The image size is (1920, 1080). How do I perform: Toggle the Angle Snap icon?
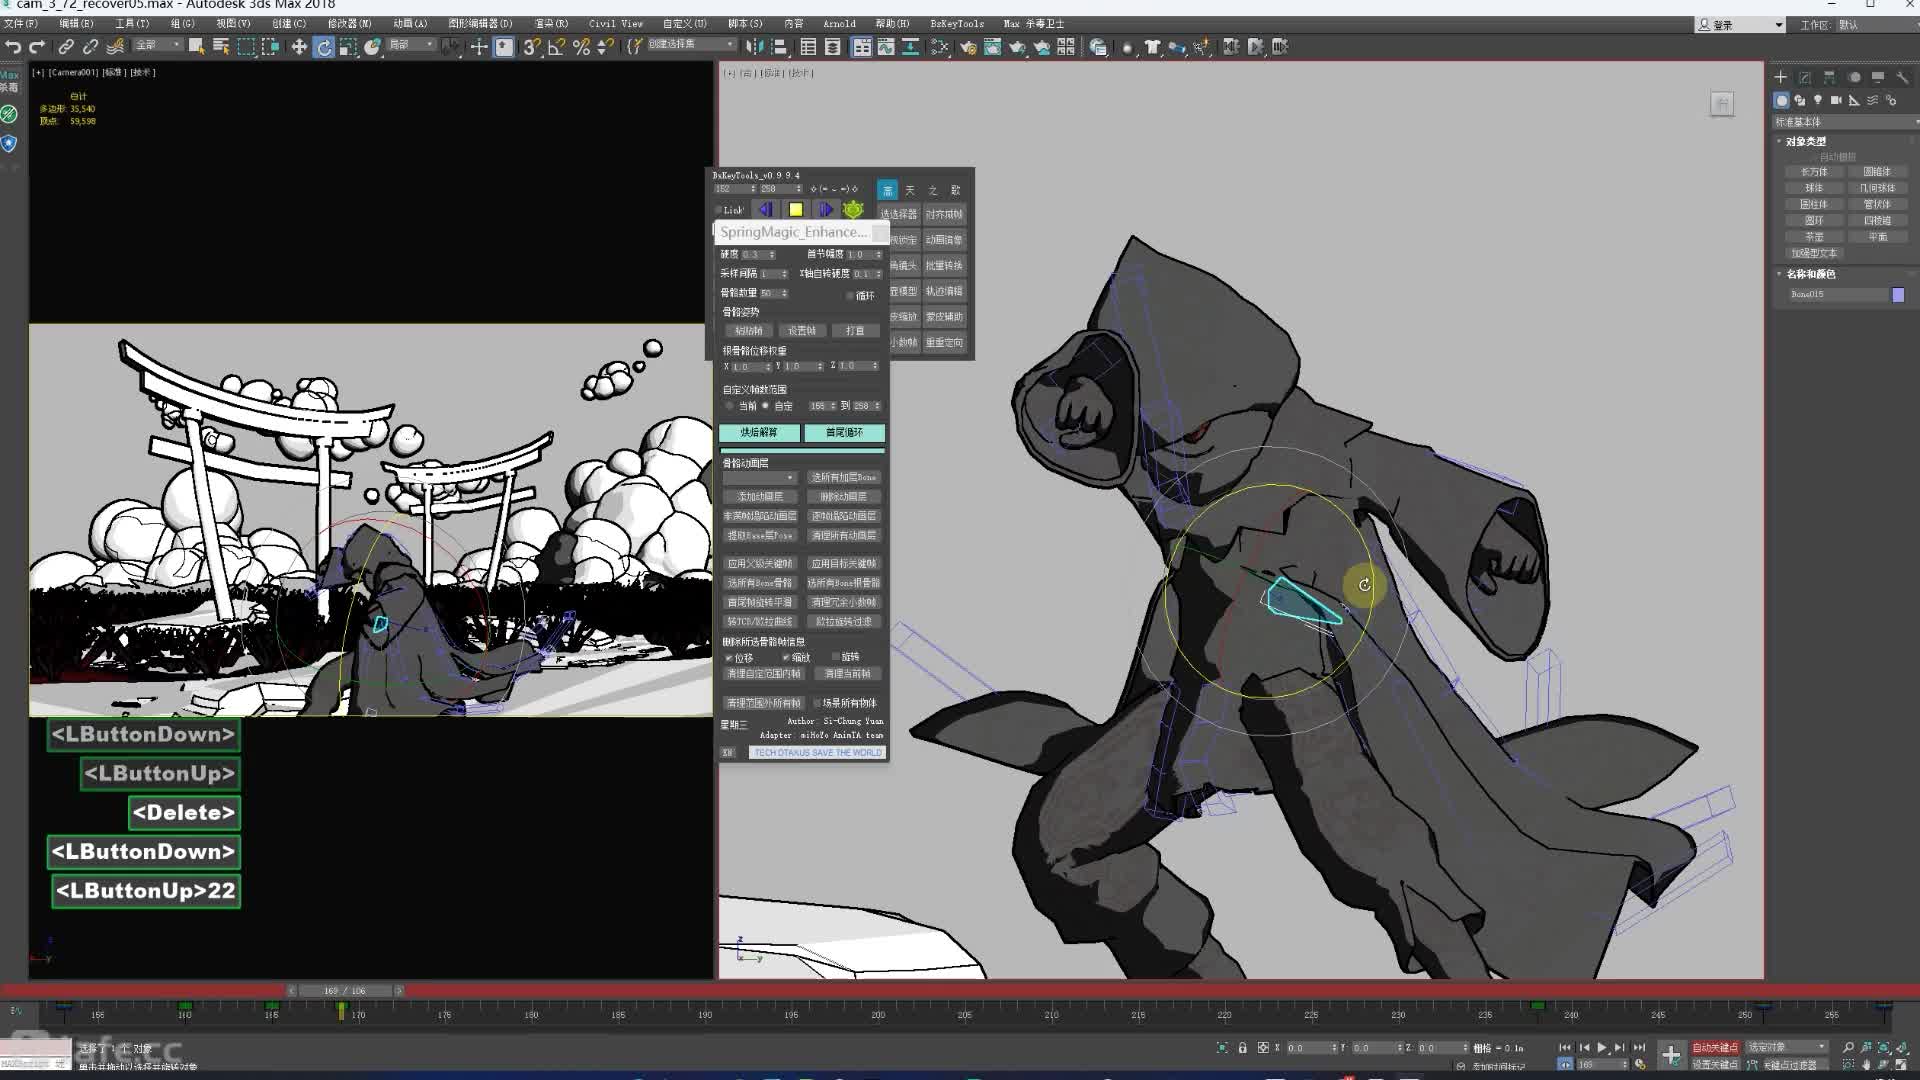tap(556, 47)
